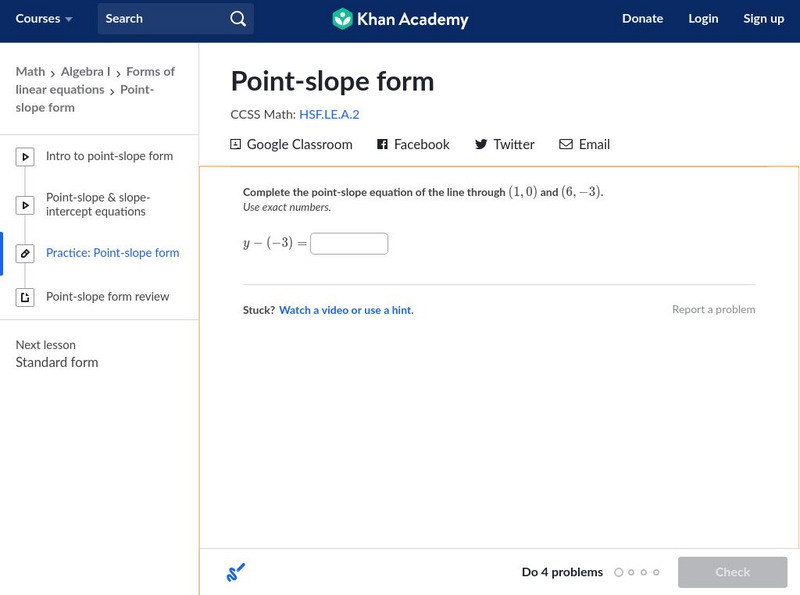Click the Khan Academy logo
Image resolution: width=800 pixels, height=595 pixels.
[400, 19]
